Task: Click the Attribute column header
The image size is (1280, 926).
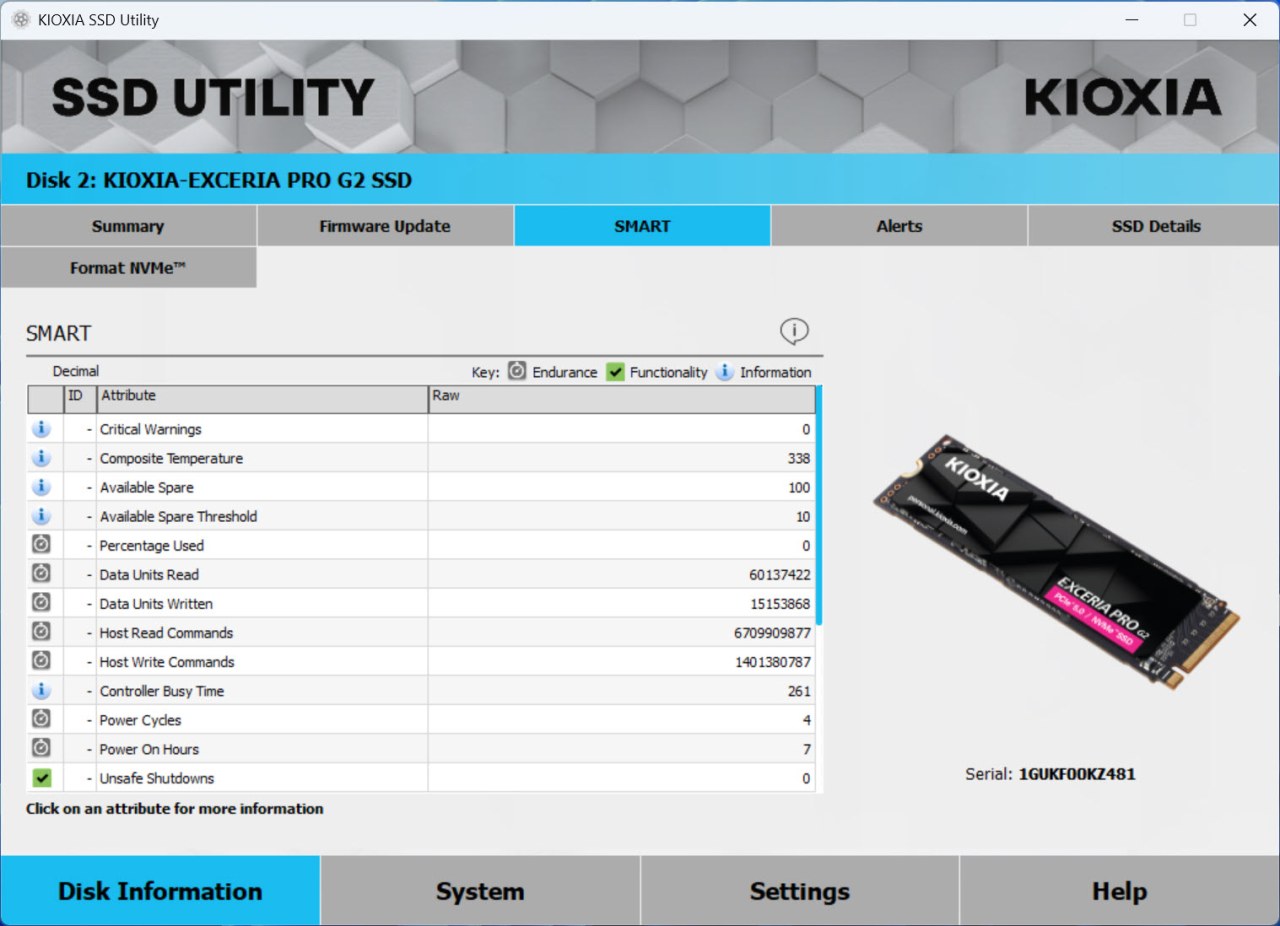Action: click(262, 399)
